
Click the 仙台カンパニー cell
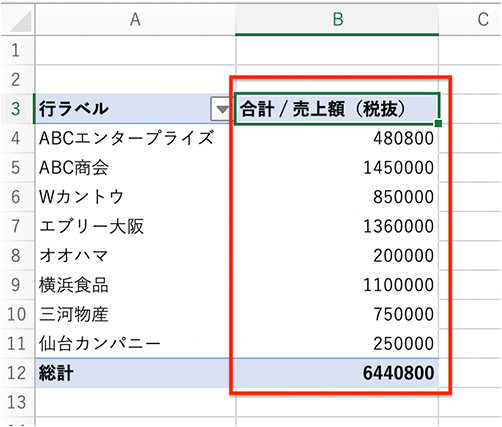tap(135, 344)
